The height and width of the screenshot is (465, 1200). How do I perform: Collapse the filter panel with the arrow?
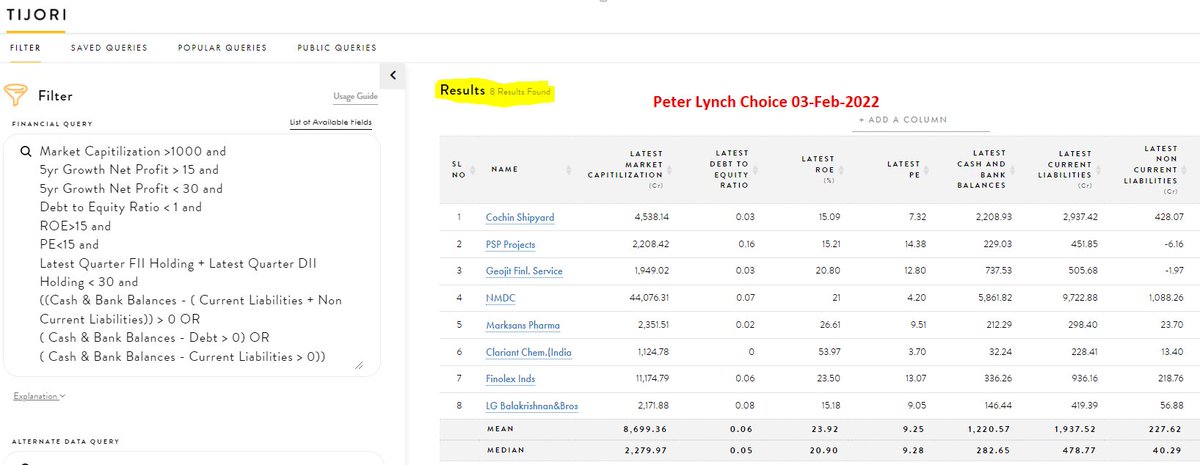393,75
